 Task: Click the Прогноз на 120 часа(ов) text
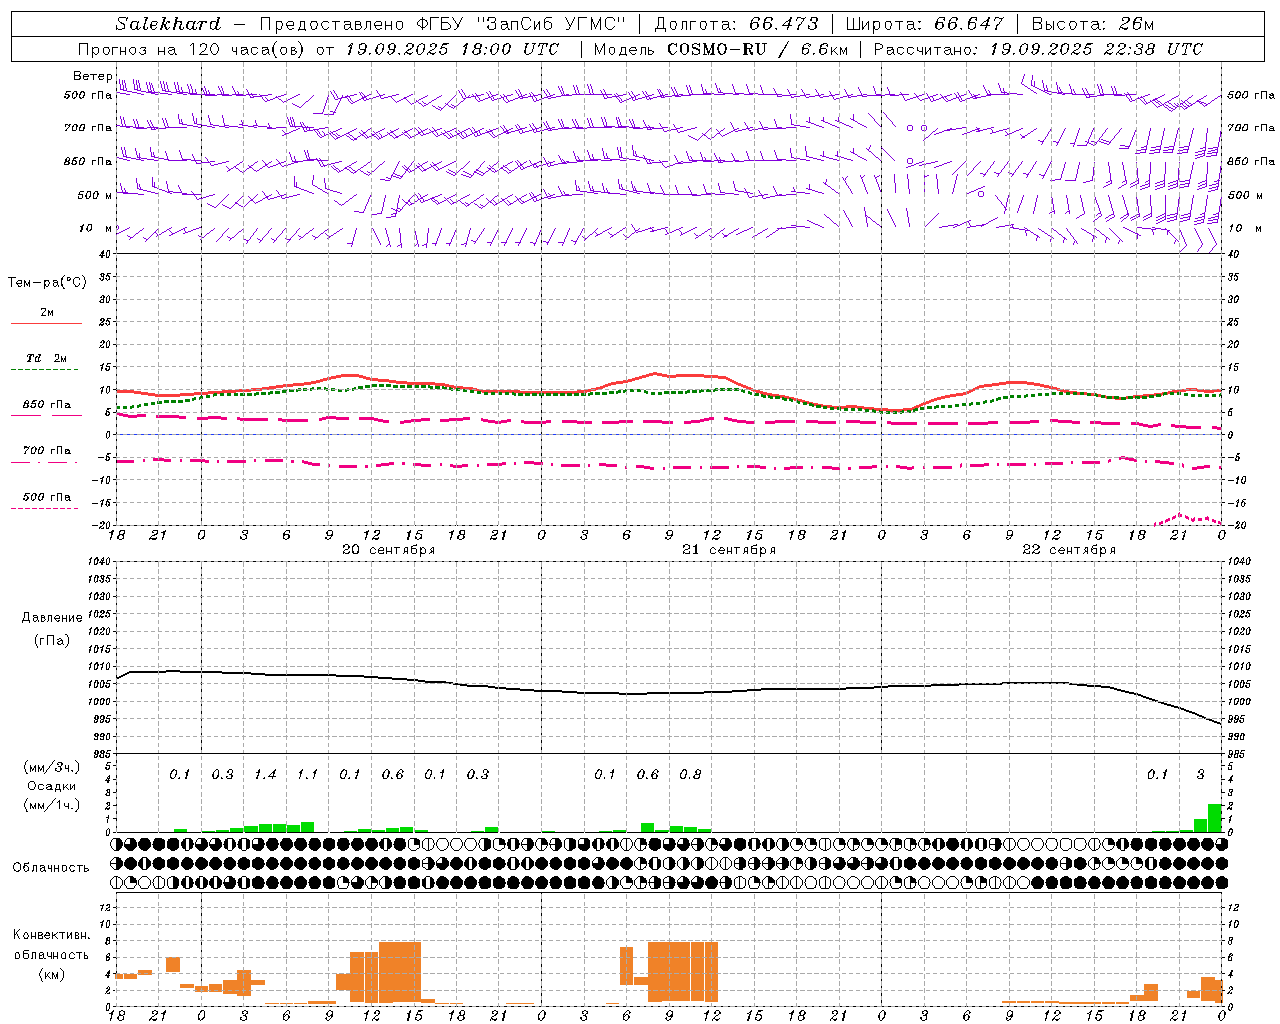(x=193, y=49)
